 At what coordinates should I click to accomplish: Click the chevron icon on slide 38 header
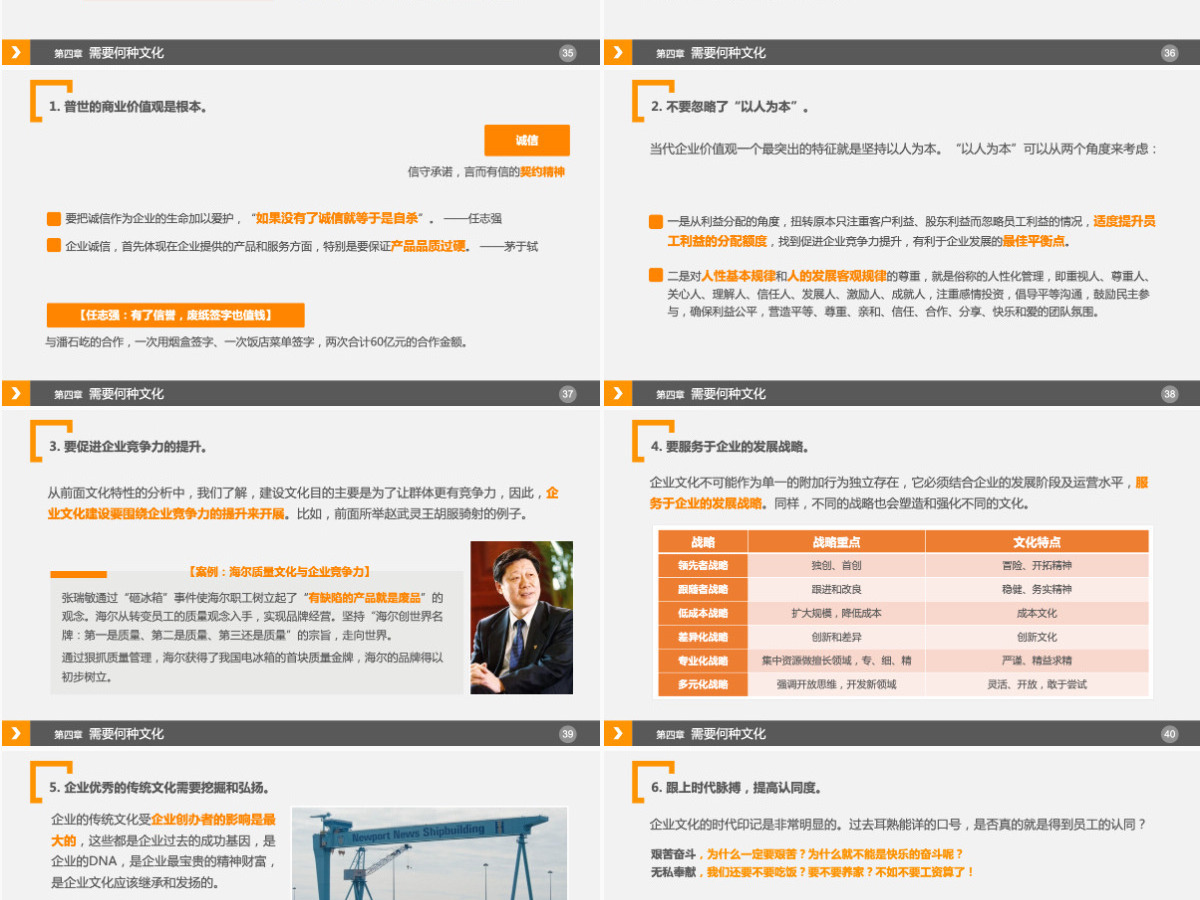click(619, 394)
